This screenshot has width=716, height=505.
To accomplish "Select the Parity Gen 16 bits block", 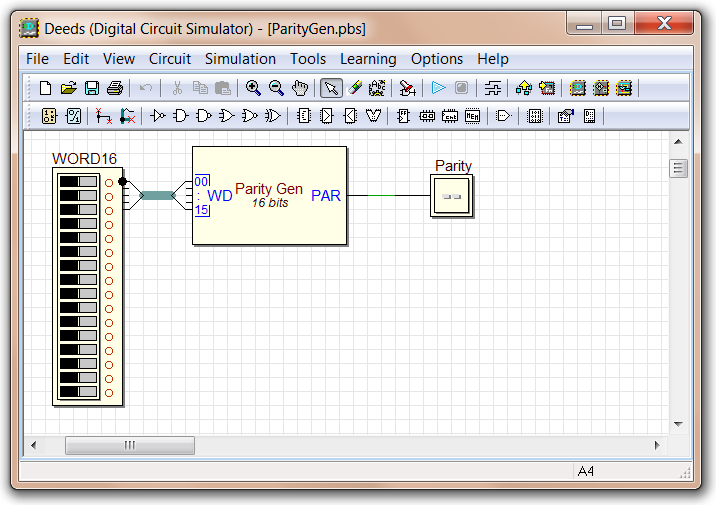I will pos(269,195).
